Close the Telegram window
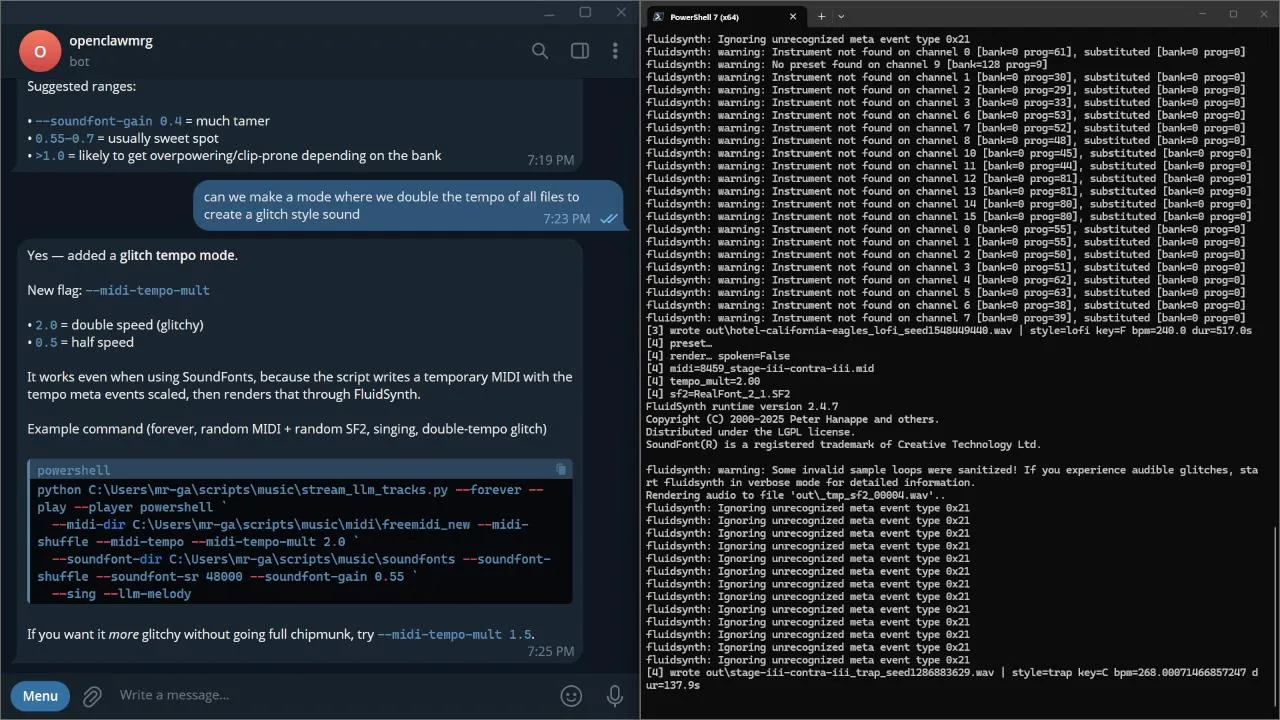Viewport: 1280px width, 720px height. pyautogui.click(x=622, y=12)
